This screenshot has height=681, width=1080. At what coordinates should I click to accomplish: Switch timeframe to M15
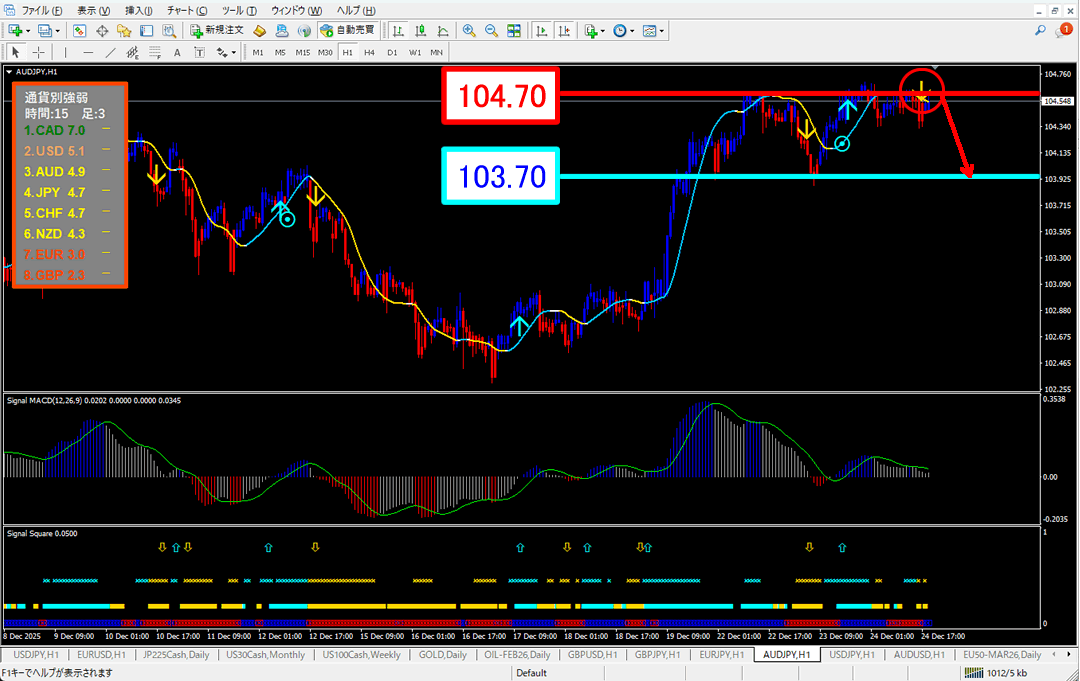pos(302,52)
